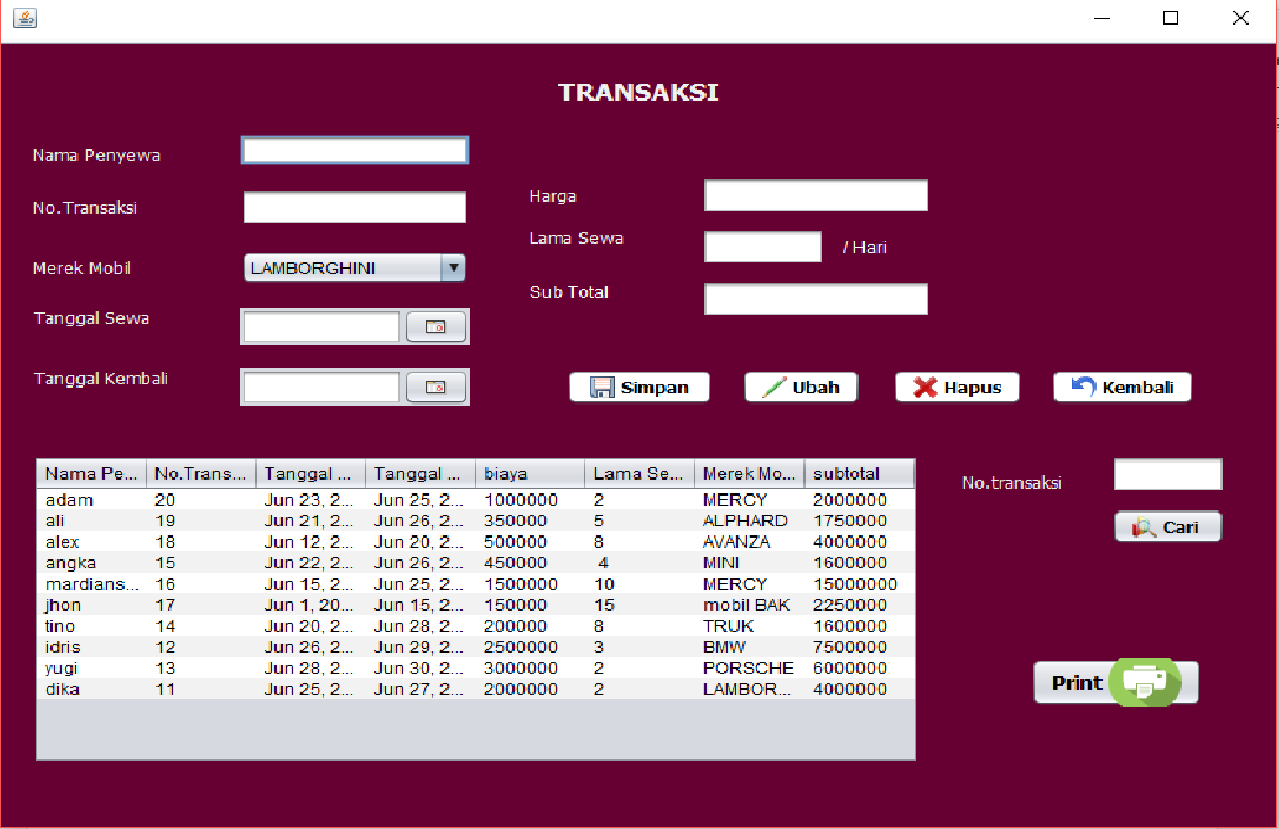Click the printer icon on Print button
The image size is (1279, 829).
click(1144, 682)
